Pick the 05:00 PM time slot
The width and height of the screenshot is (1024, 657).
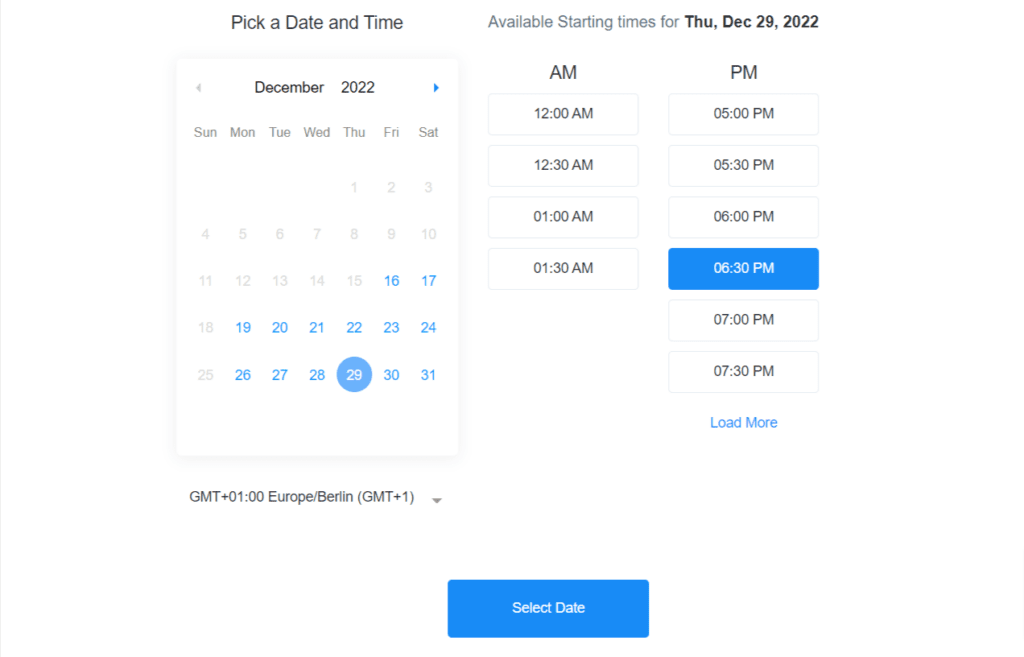tap(743, 114)
